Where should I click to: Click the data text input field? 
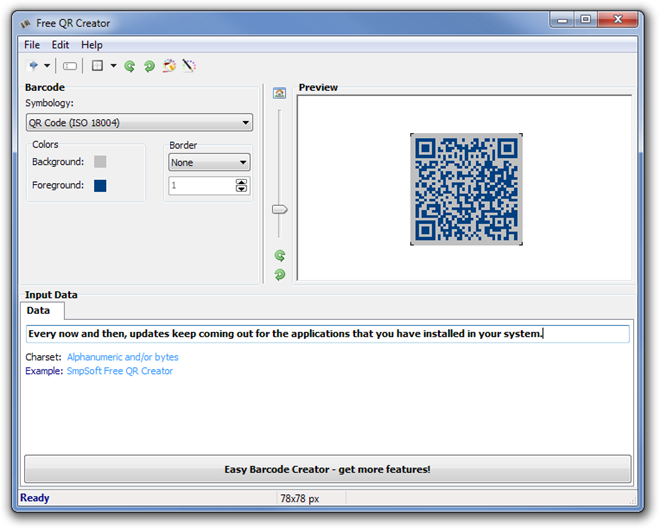point(327,334)
